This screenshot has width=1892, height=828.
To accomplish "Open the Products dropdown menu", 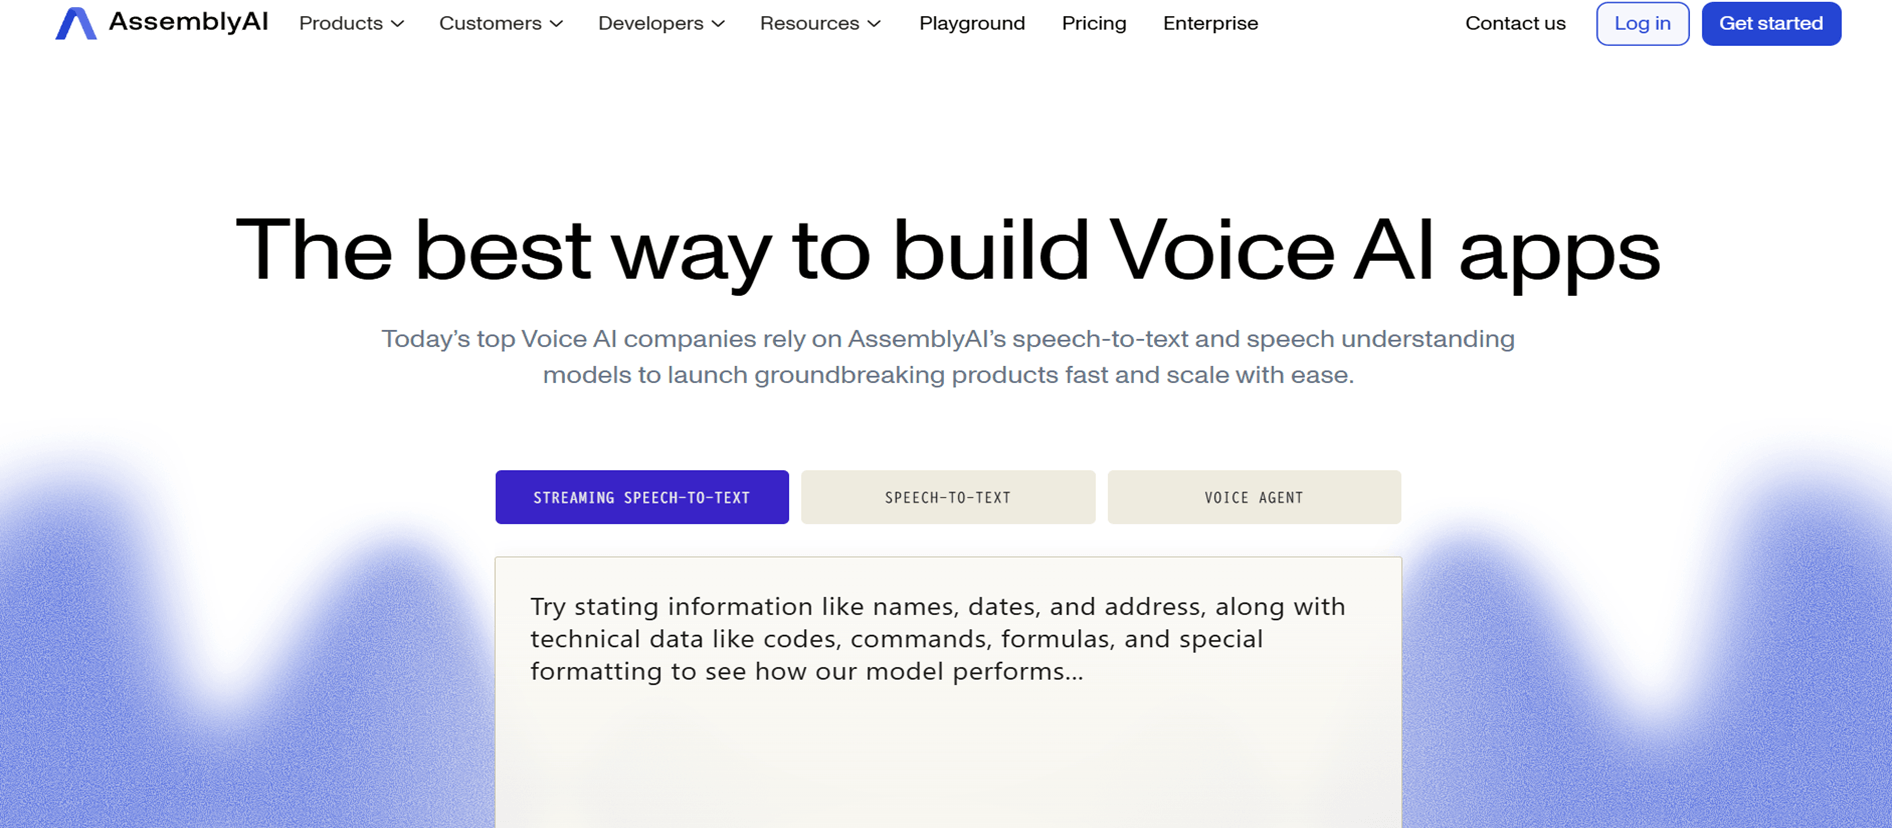I will pos(341,23).
